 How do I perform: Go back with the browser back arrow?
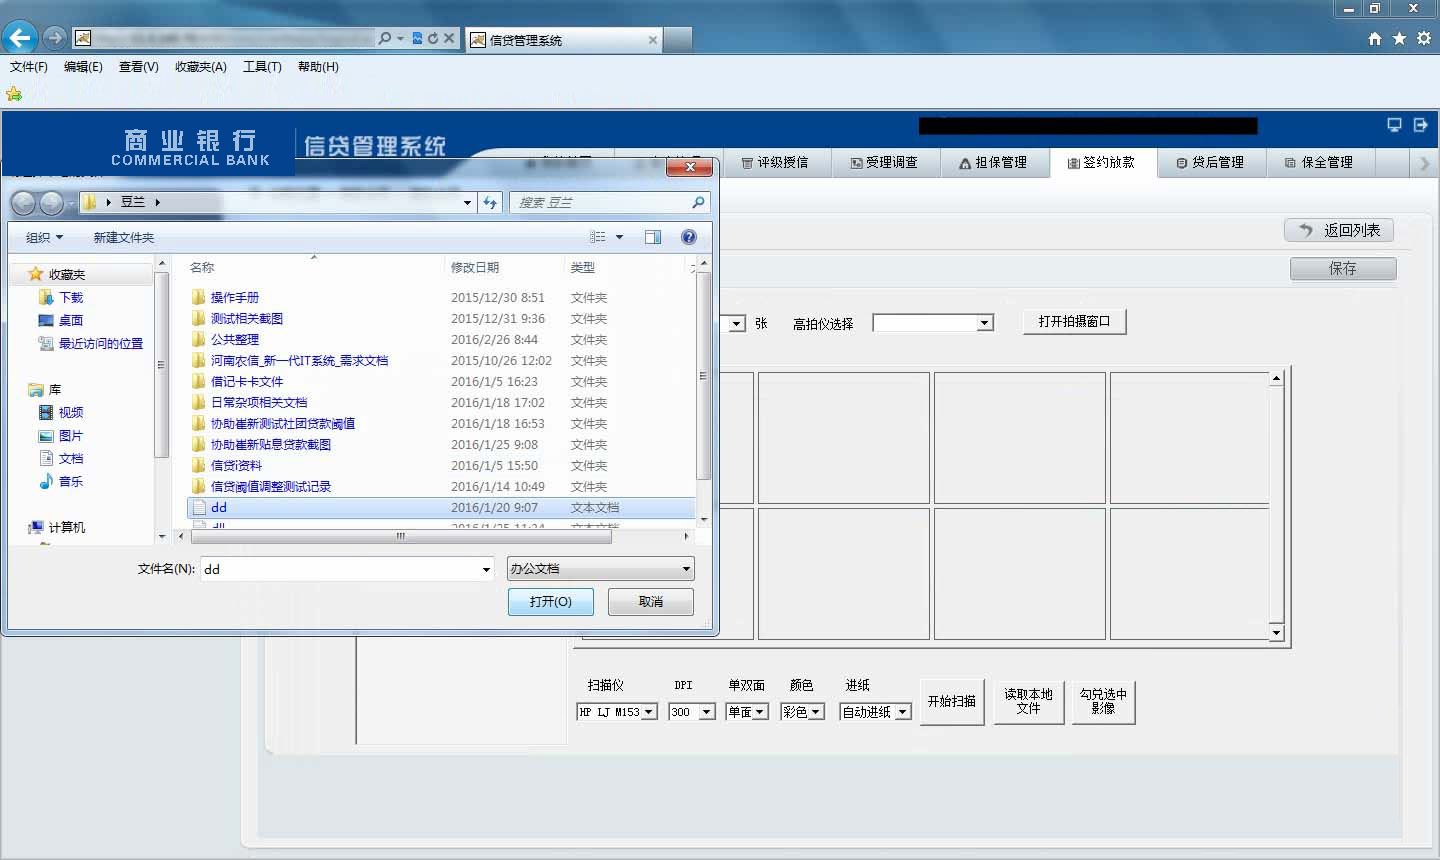click(19, 38)
